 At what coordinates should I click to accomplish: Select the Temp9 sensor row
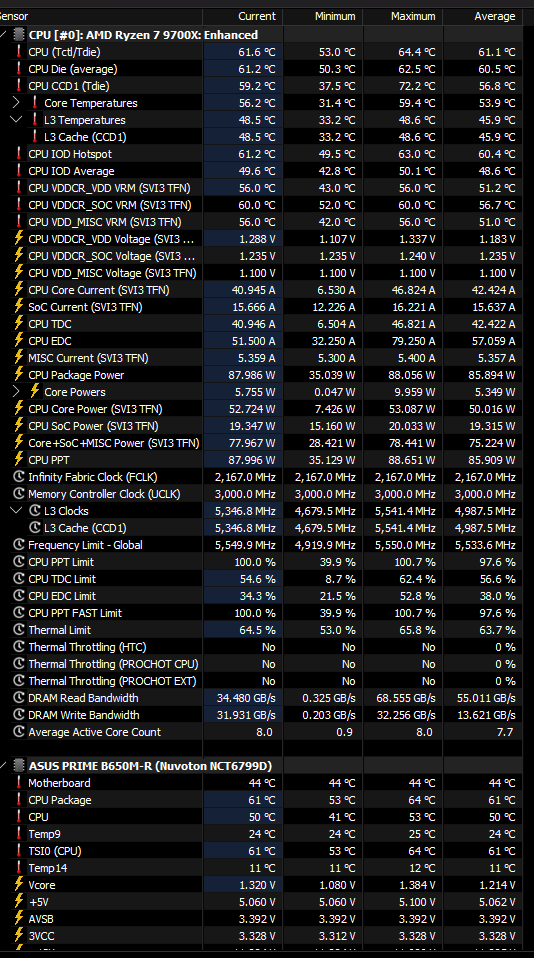(x=262, y=834)
